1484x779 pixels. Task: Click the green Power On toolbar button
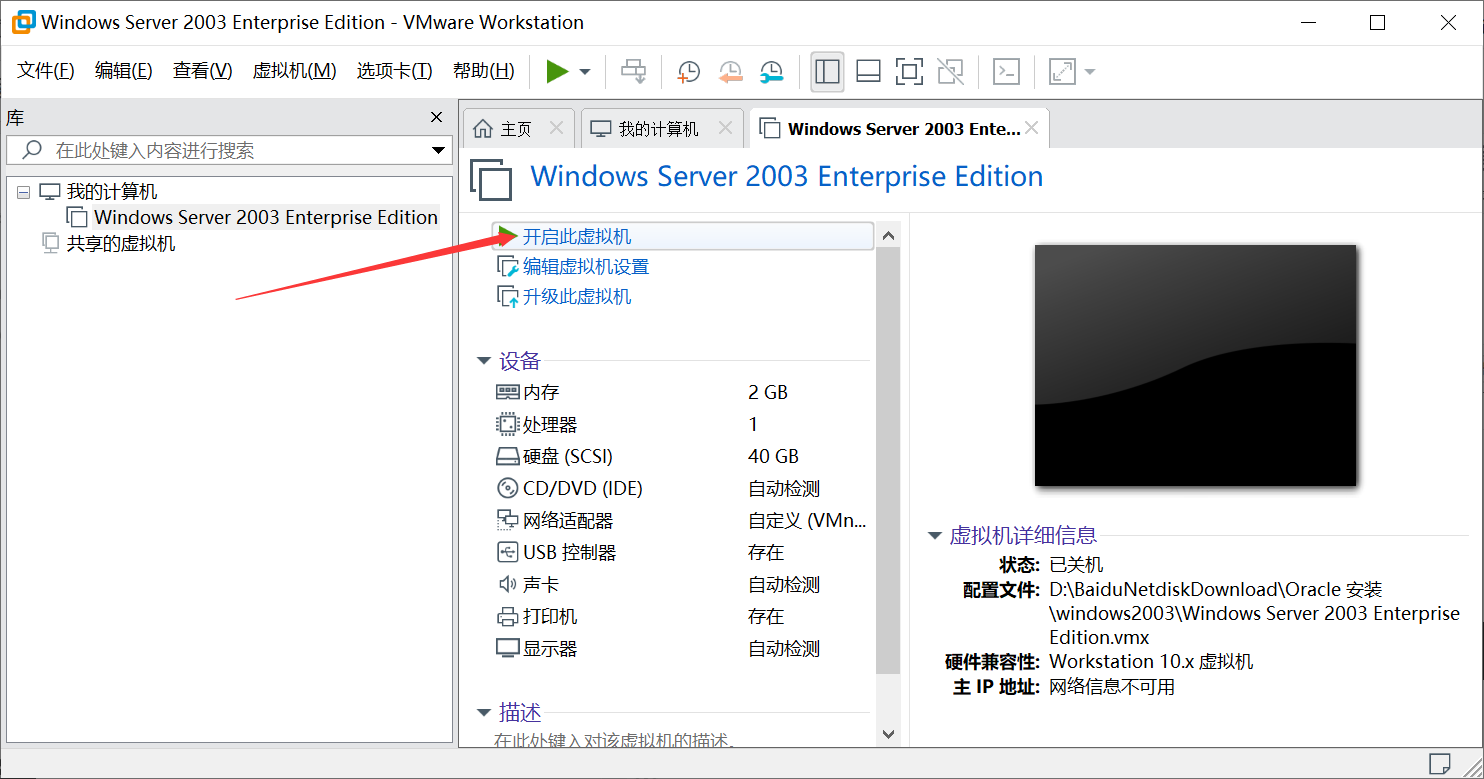[x=557, y=71]
